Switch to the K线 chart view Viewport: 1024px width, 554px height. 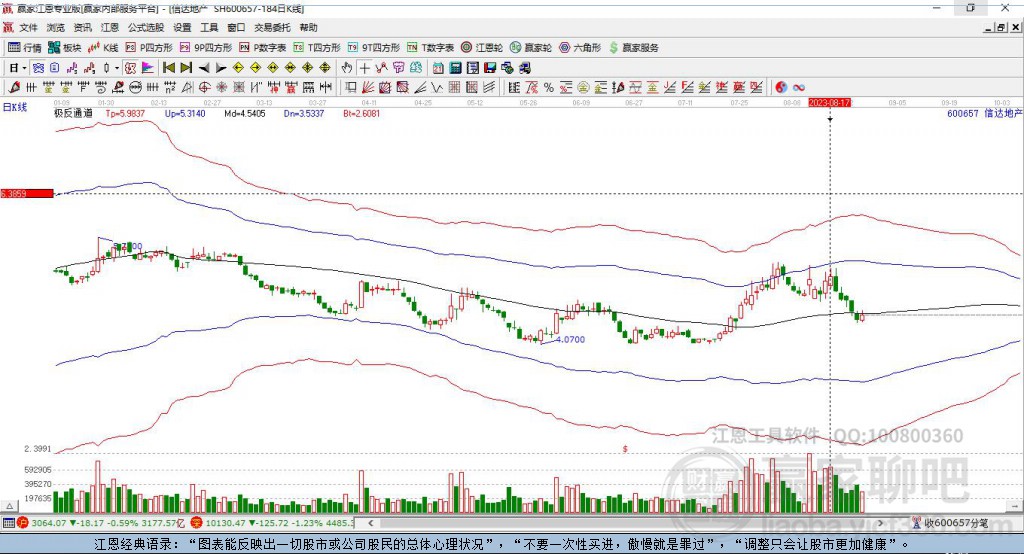click(x=103, y=48)
